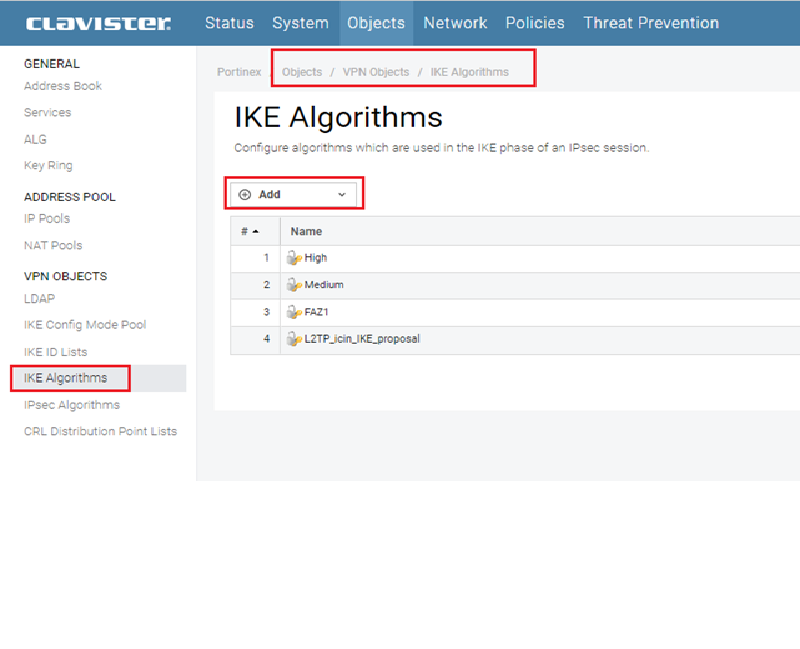Open the Threat Prevention menu
800x649 pixels.
(651, 23)
